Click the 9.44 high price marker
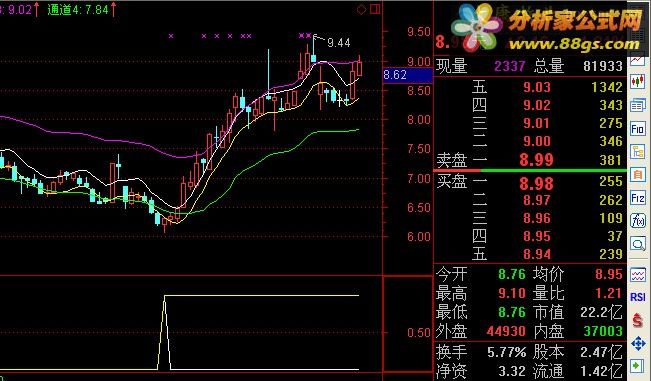This screenshot has height=381, width=651. (x=338, y=43)
